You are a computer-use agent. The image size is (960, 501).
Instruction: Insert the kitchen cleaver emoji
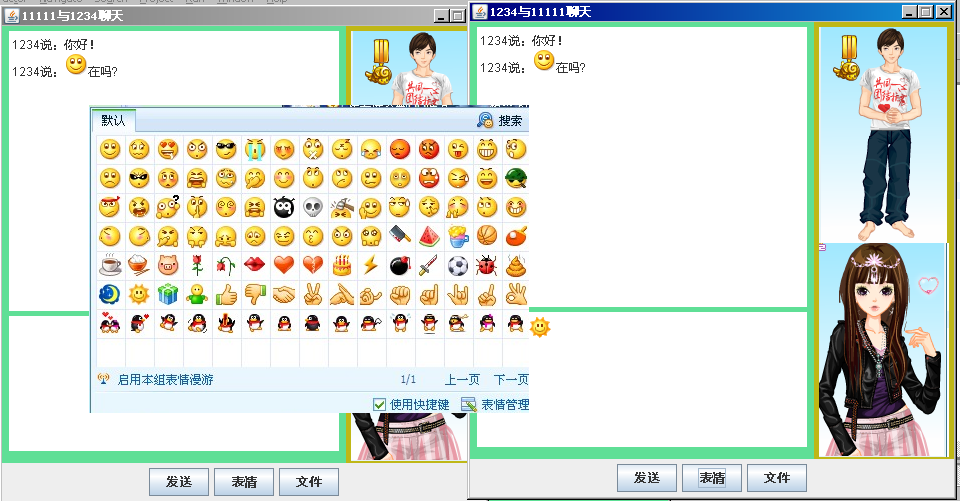[400, 236]
